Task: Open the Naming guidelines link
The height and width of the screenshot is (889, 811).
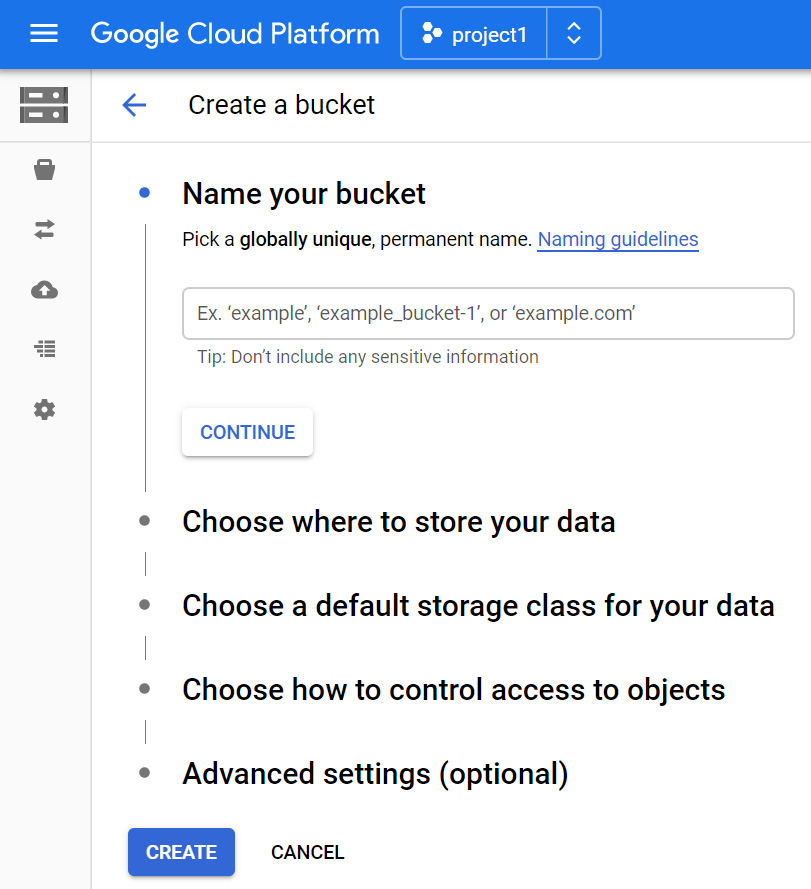Action: pos(618,239)
